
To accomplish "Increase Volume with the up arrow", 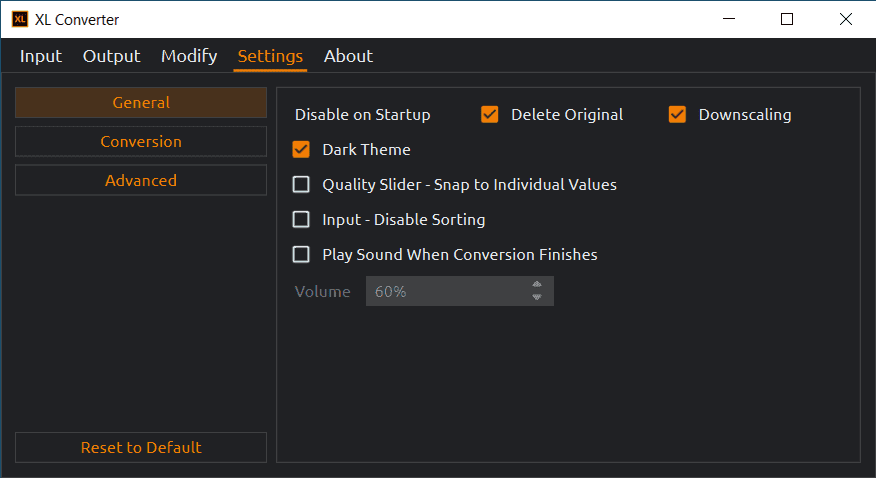I will 537,285.
